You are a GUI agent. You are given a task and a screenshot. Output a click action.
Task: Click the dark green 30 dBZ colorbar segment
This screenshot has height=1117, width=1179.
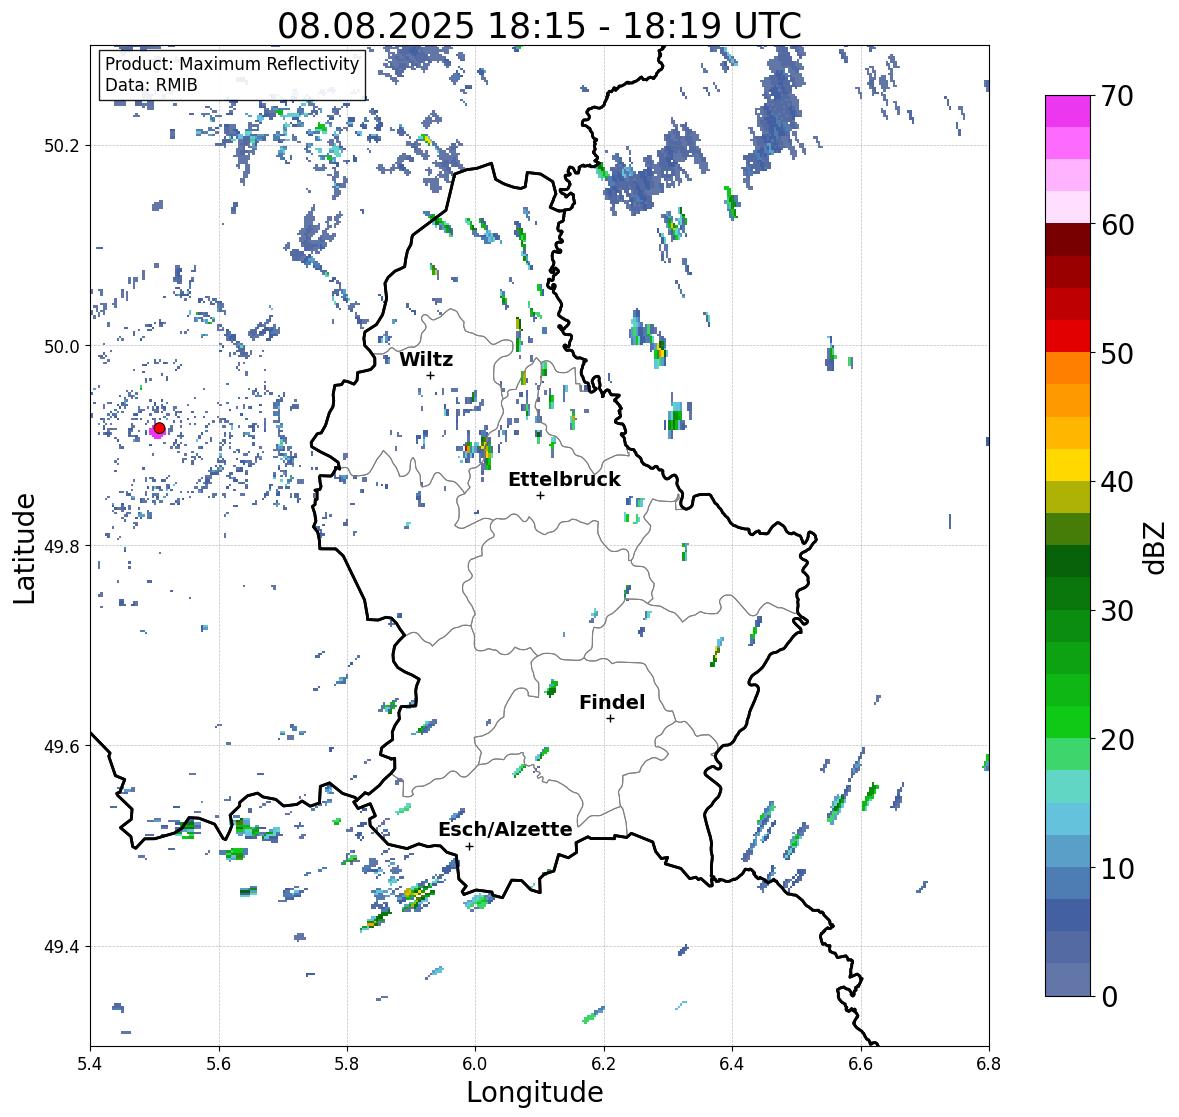1068,593
